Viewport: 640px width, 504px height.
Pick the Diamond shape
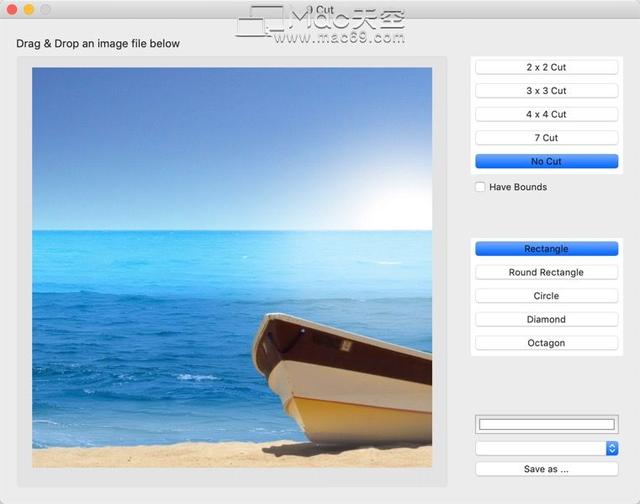tap(546, 319)
